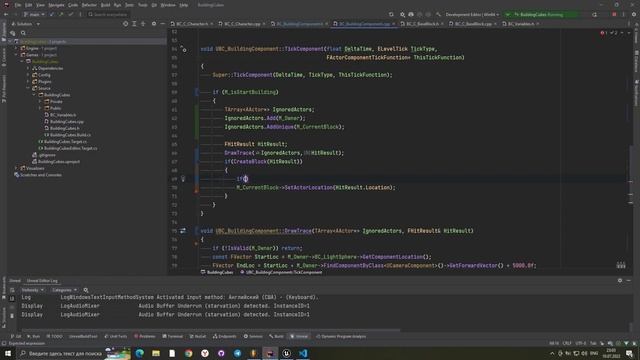Open the File menu
Screen dimensions: 640x360
click(x=18, y=5)
